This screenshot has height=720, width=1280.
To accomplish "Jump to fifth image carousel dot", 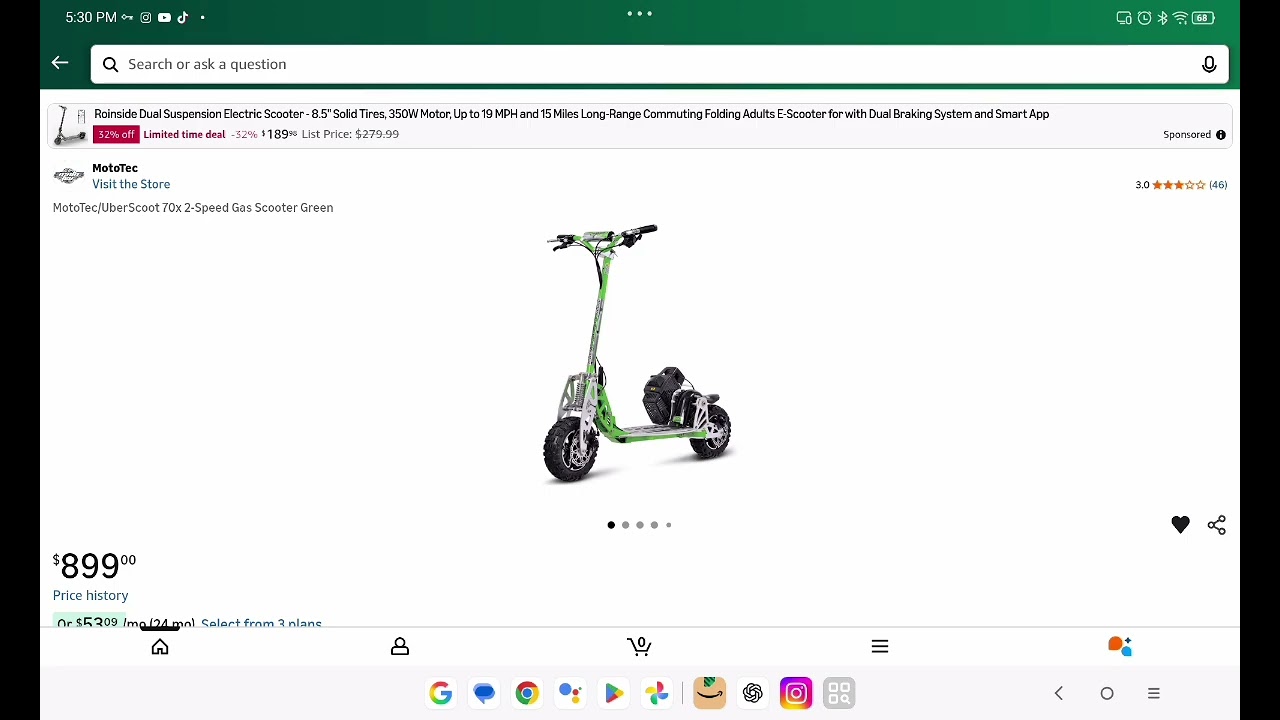I will click(668, 525).
